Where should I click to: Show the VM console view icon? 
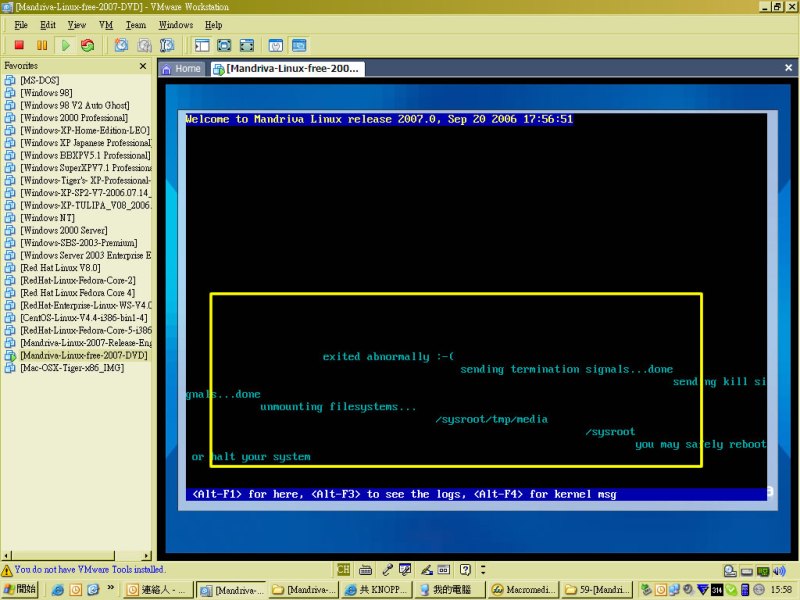[x=299, y=45]
